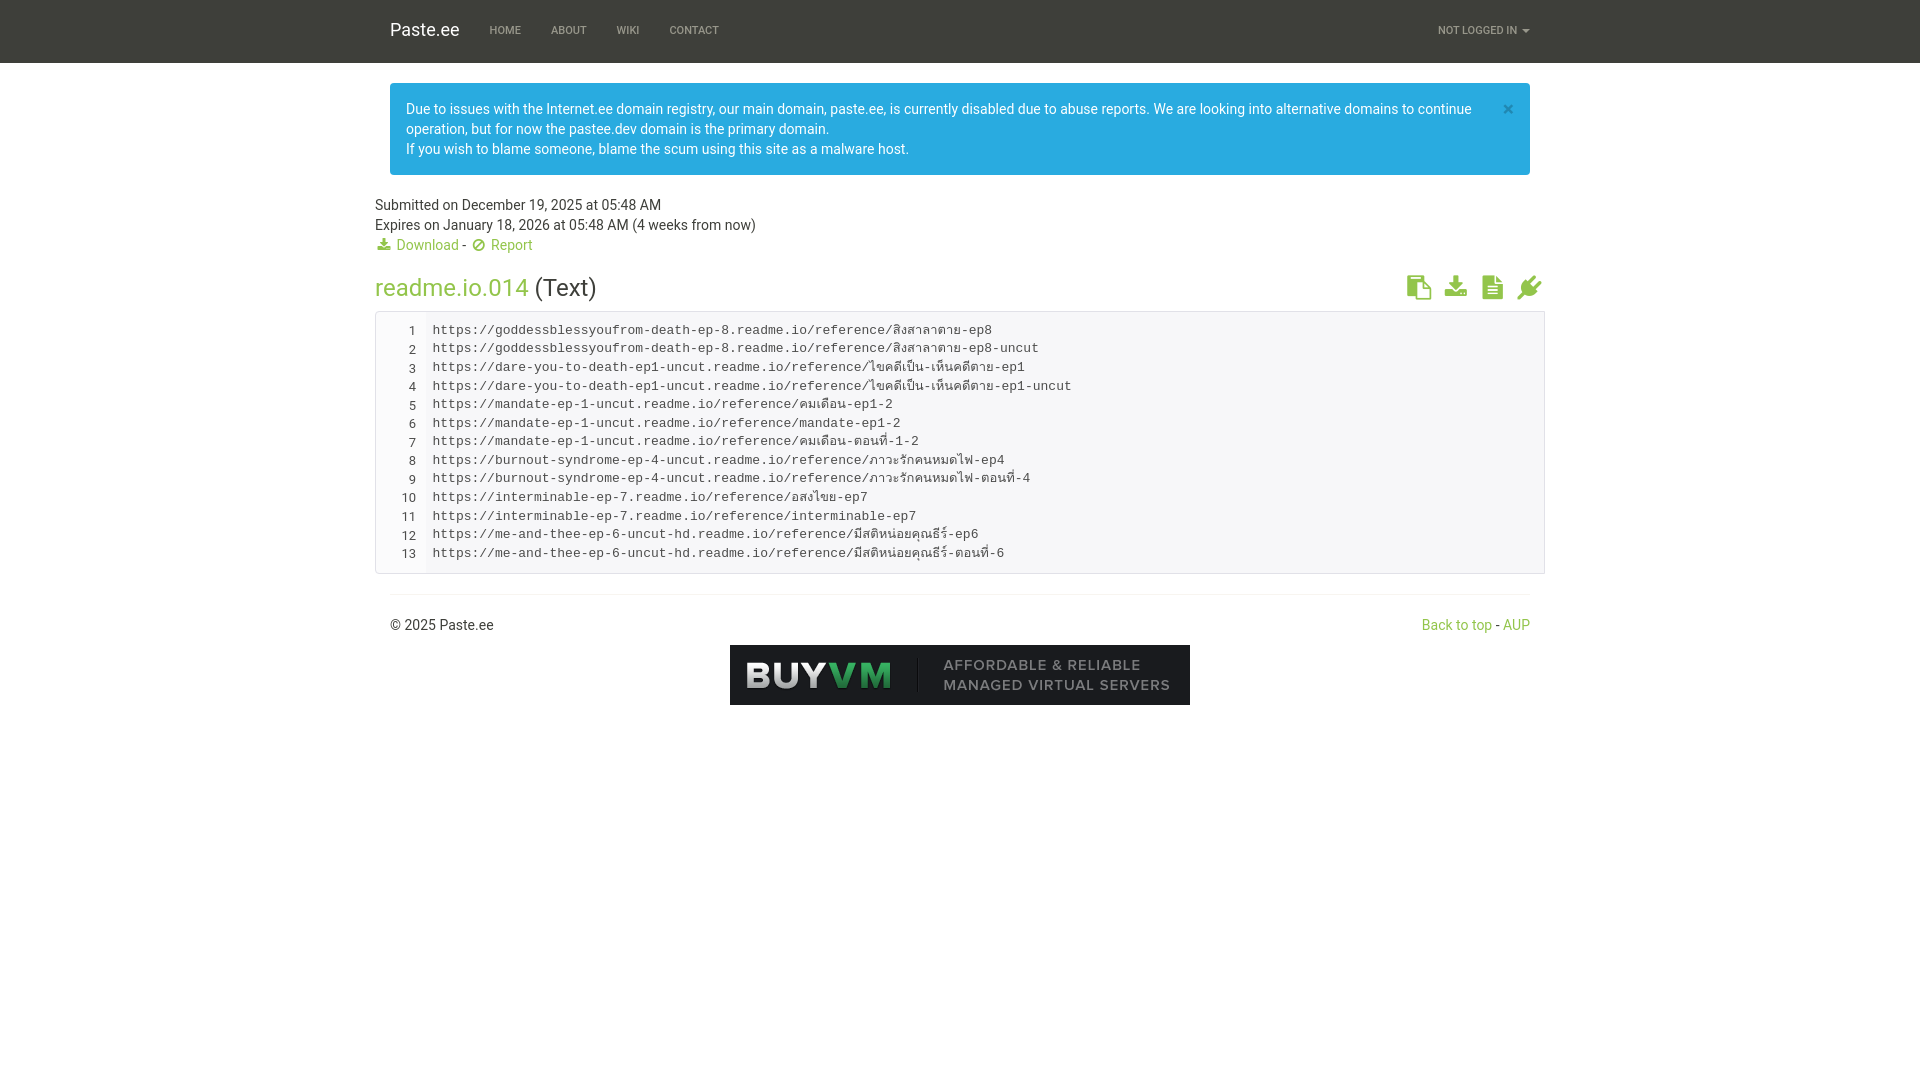Screen dimensions: 1920x1080
Task: Click line 5 mandate-ep-1-uncut URL ending ep1-2
Action: [662, 405]
